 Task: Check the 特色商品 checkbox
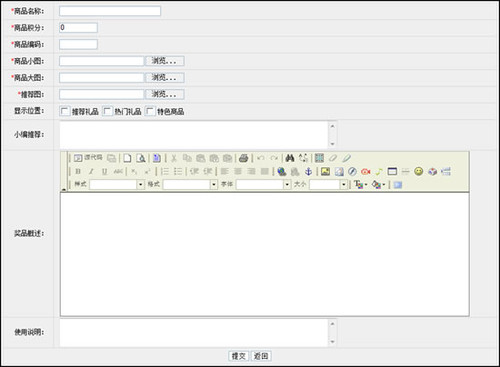coord(150,111)
